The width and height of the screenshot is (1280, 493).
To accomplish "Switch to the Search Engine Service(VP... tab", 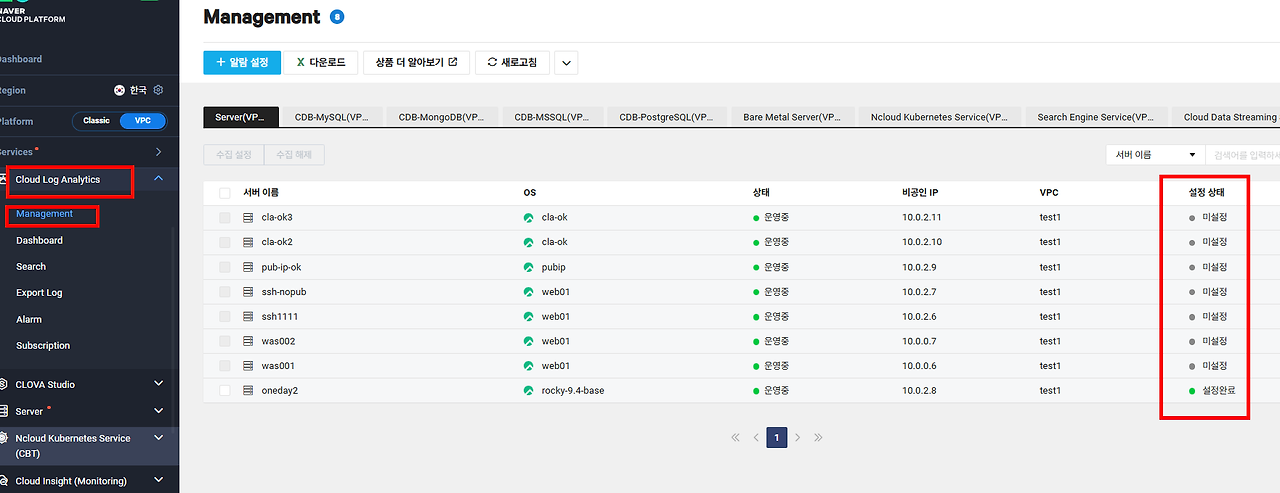I will point(1095,117).
